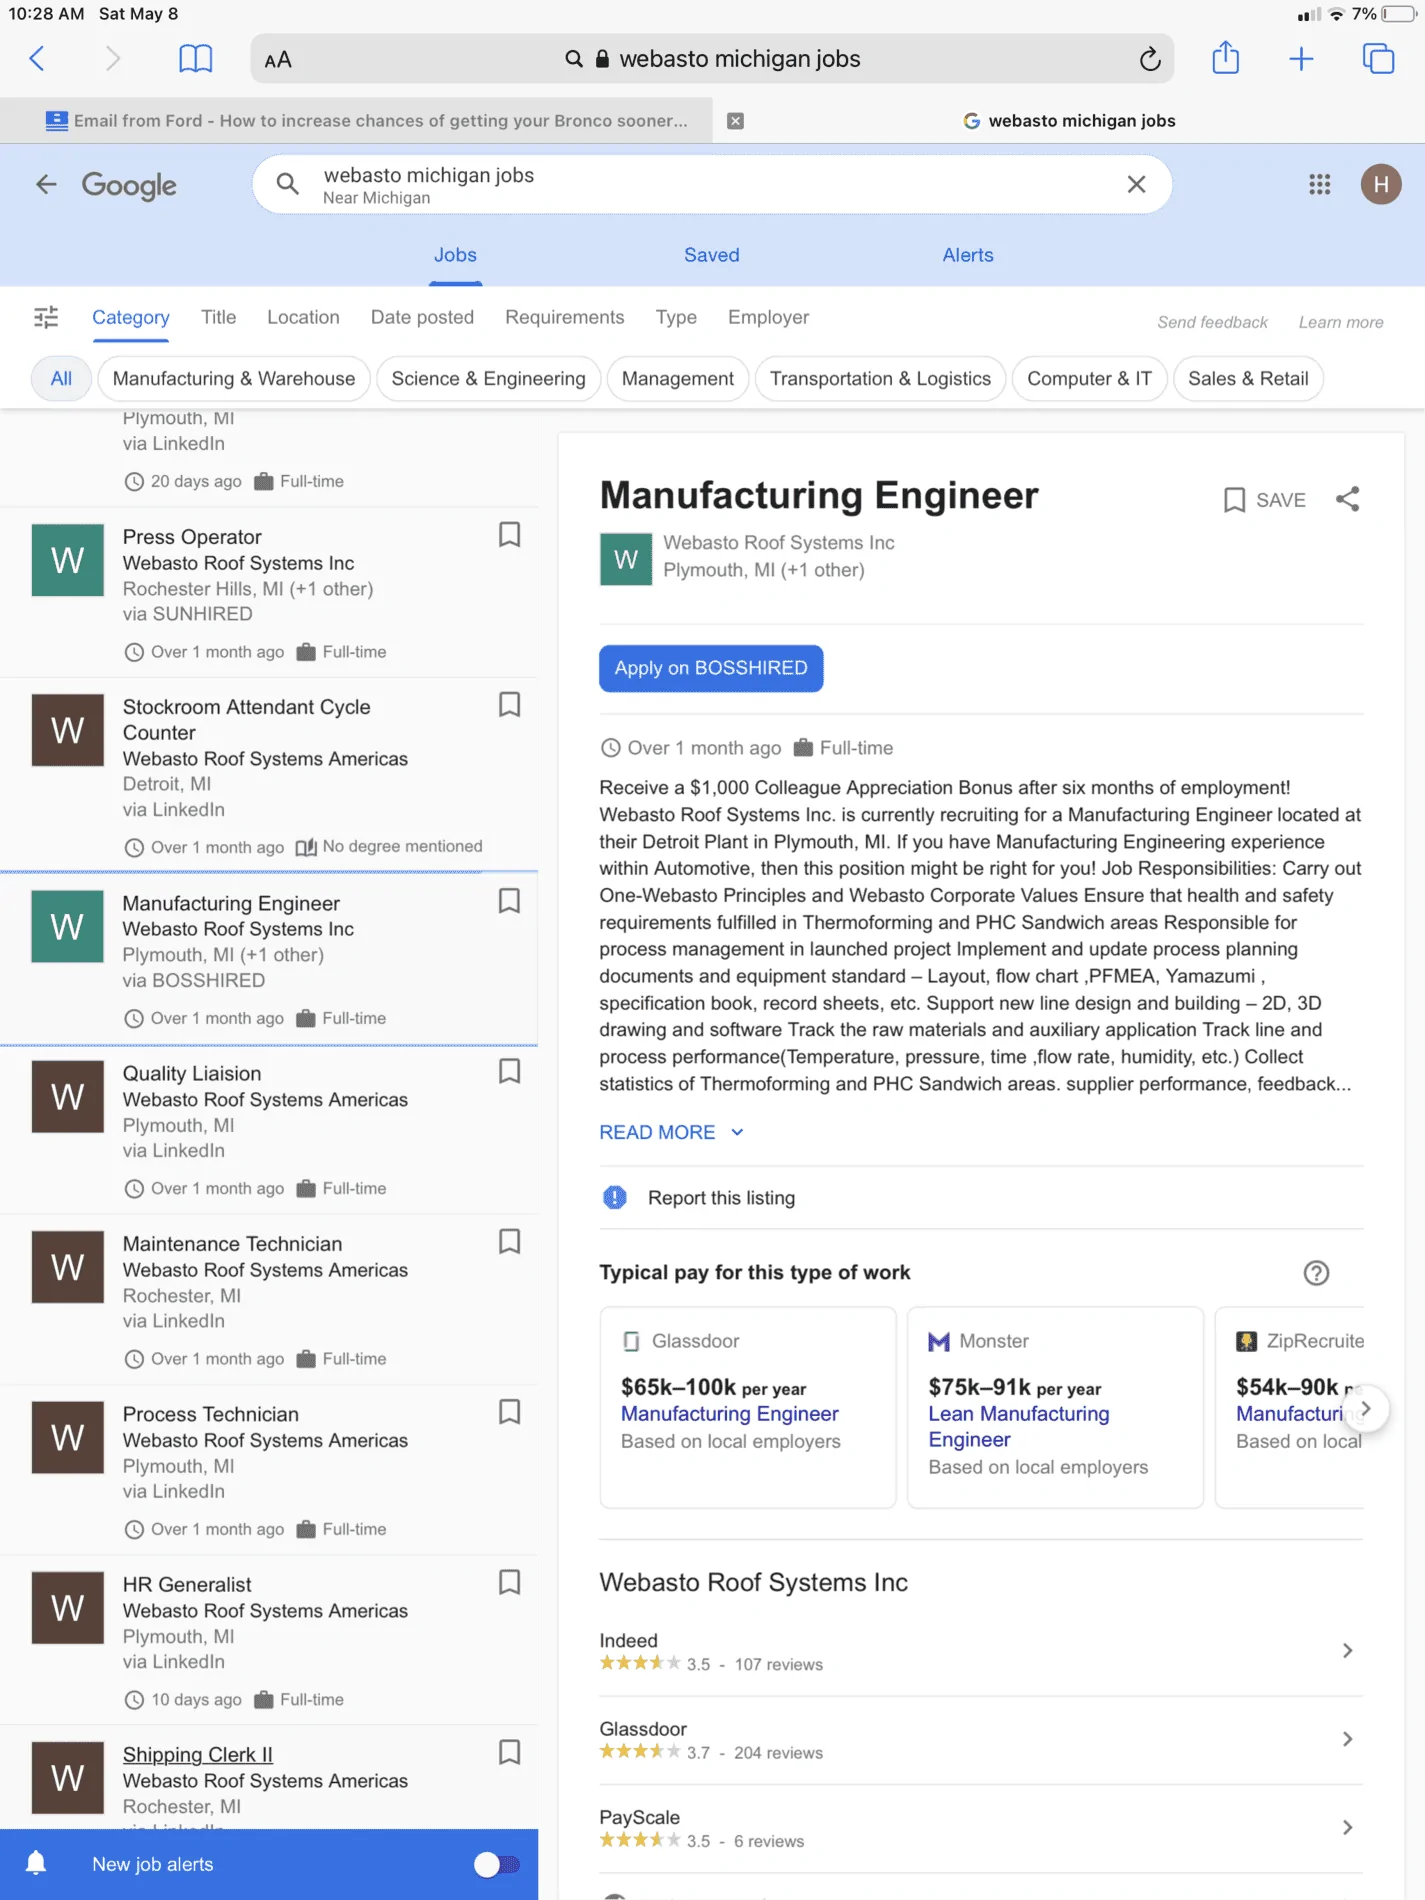Open Google apps grid menu
1425x1900 pixels.
tap(1320, 184)
